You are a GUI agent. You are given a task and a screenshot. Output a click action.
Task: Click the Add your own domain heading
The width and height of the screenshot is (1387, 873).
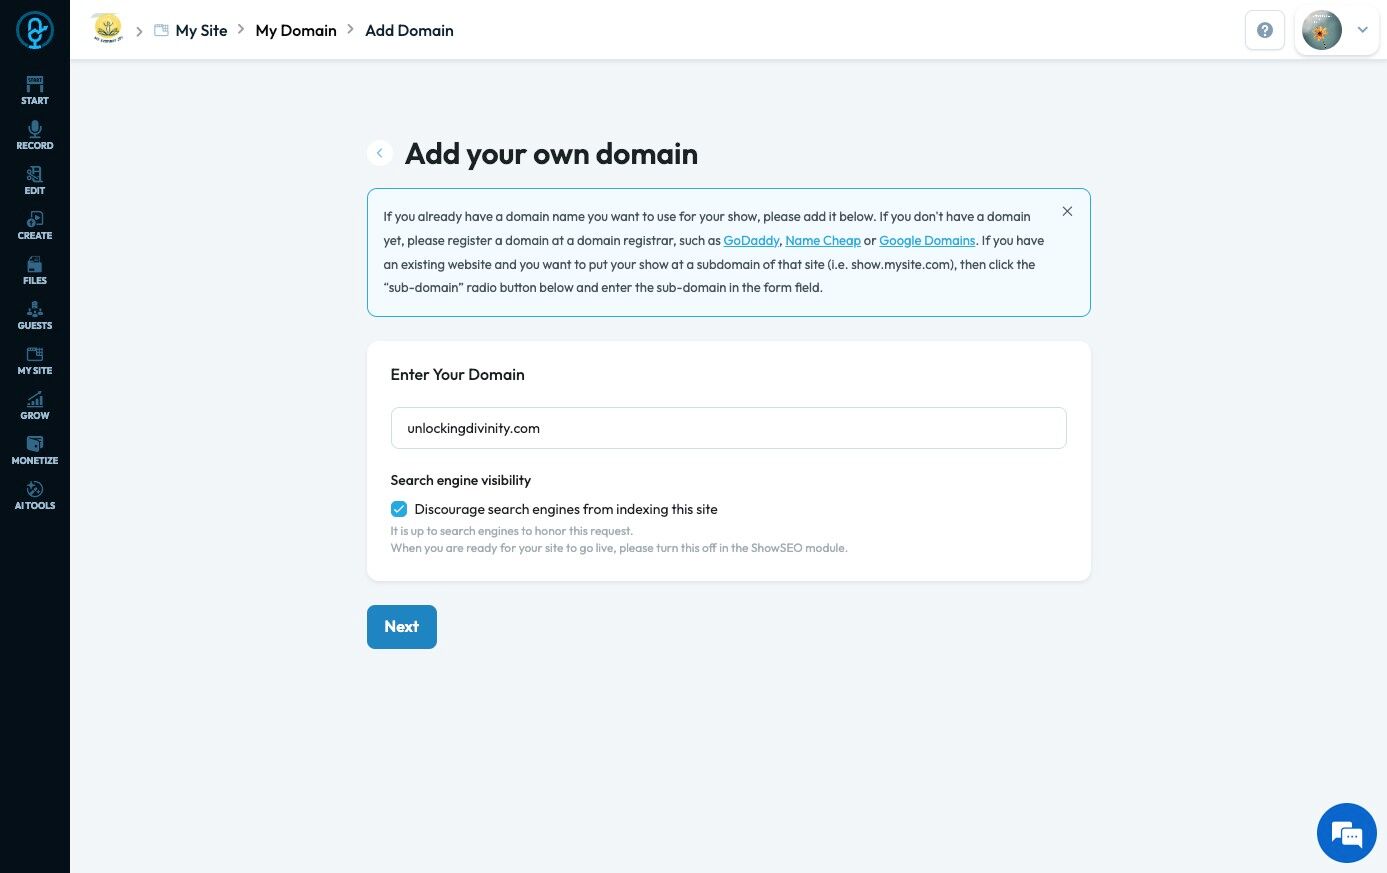[x=551, y=154]
